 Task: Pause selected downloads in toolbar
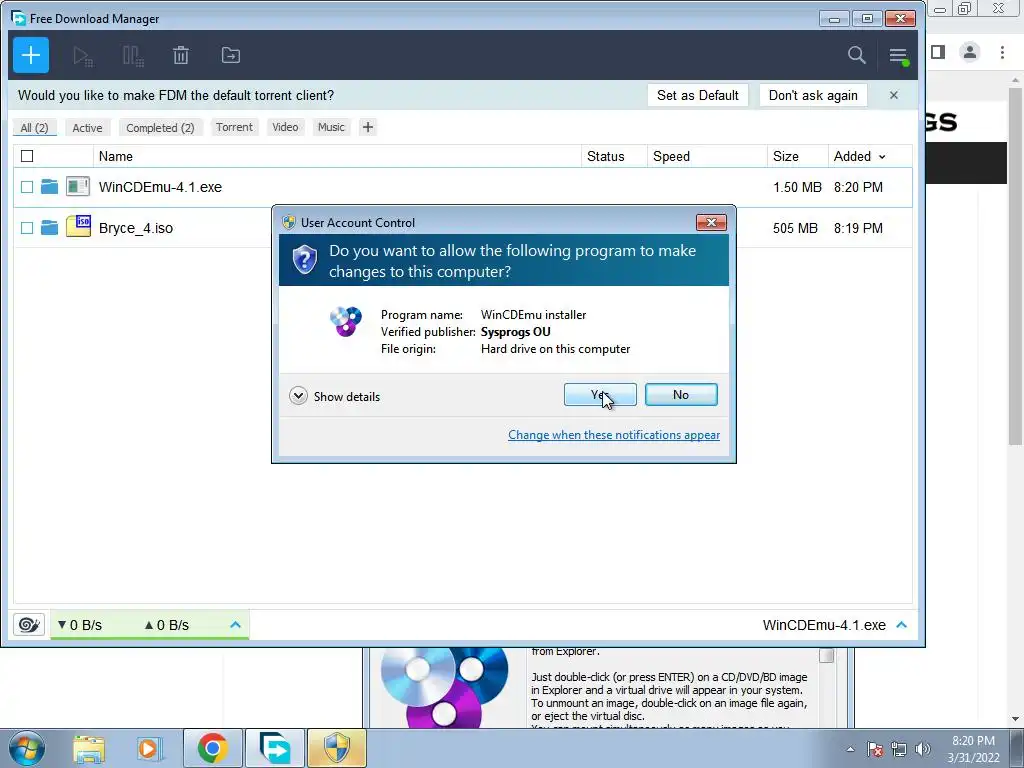(x=133, y=56)
